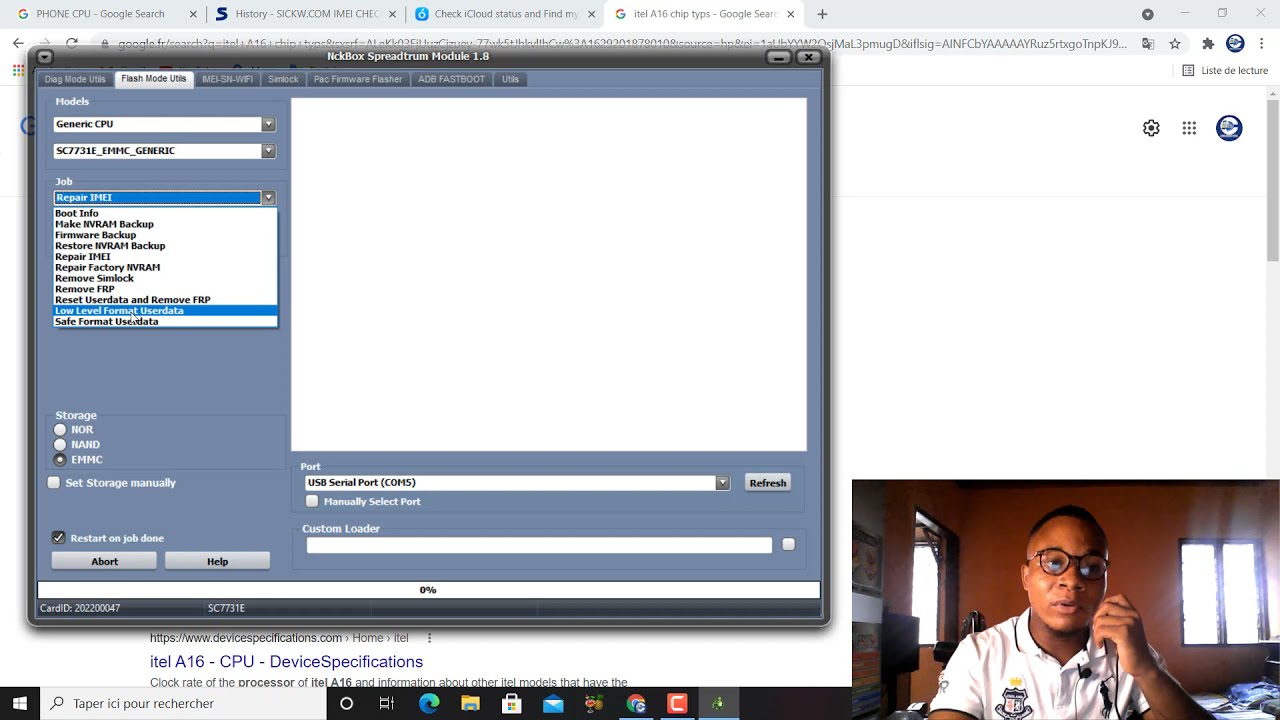This screenshot has height=720, width=1280.
Task: Switch to Diag Mode Utils tab
Action: [x=75, y=79]
